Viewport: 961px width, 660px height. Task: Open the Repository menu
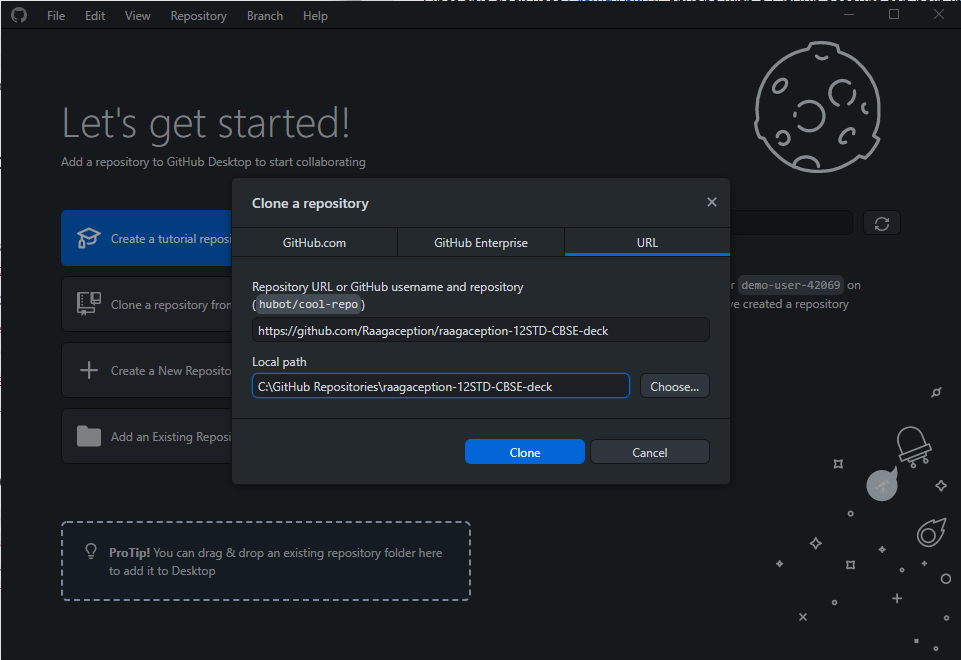(x=199, y=16)
